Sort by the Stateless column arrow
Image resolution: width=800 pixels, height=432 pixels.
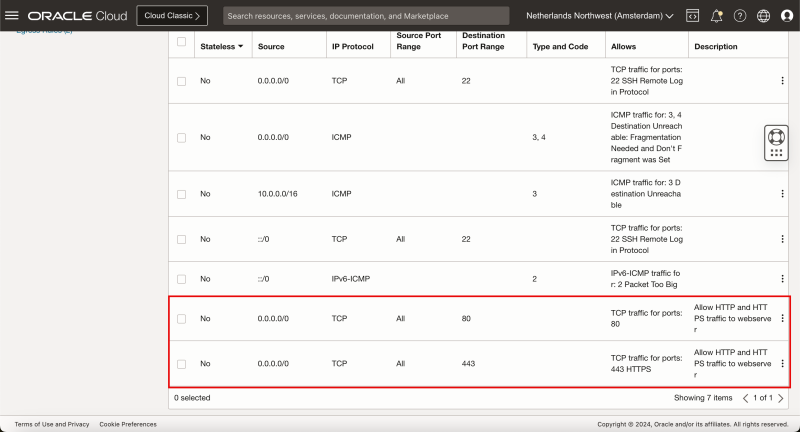click(240, 47)
